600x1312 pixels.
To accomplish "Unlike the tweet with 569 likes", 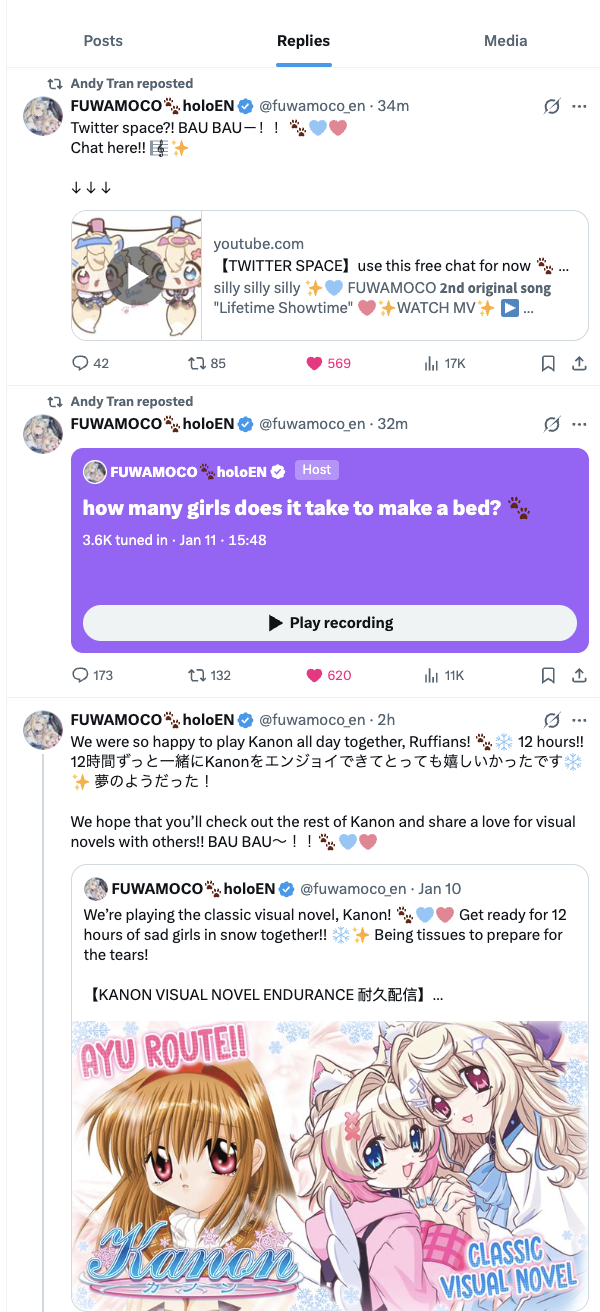I will click(x=314, y=364).
